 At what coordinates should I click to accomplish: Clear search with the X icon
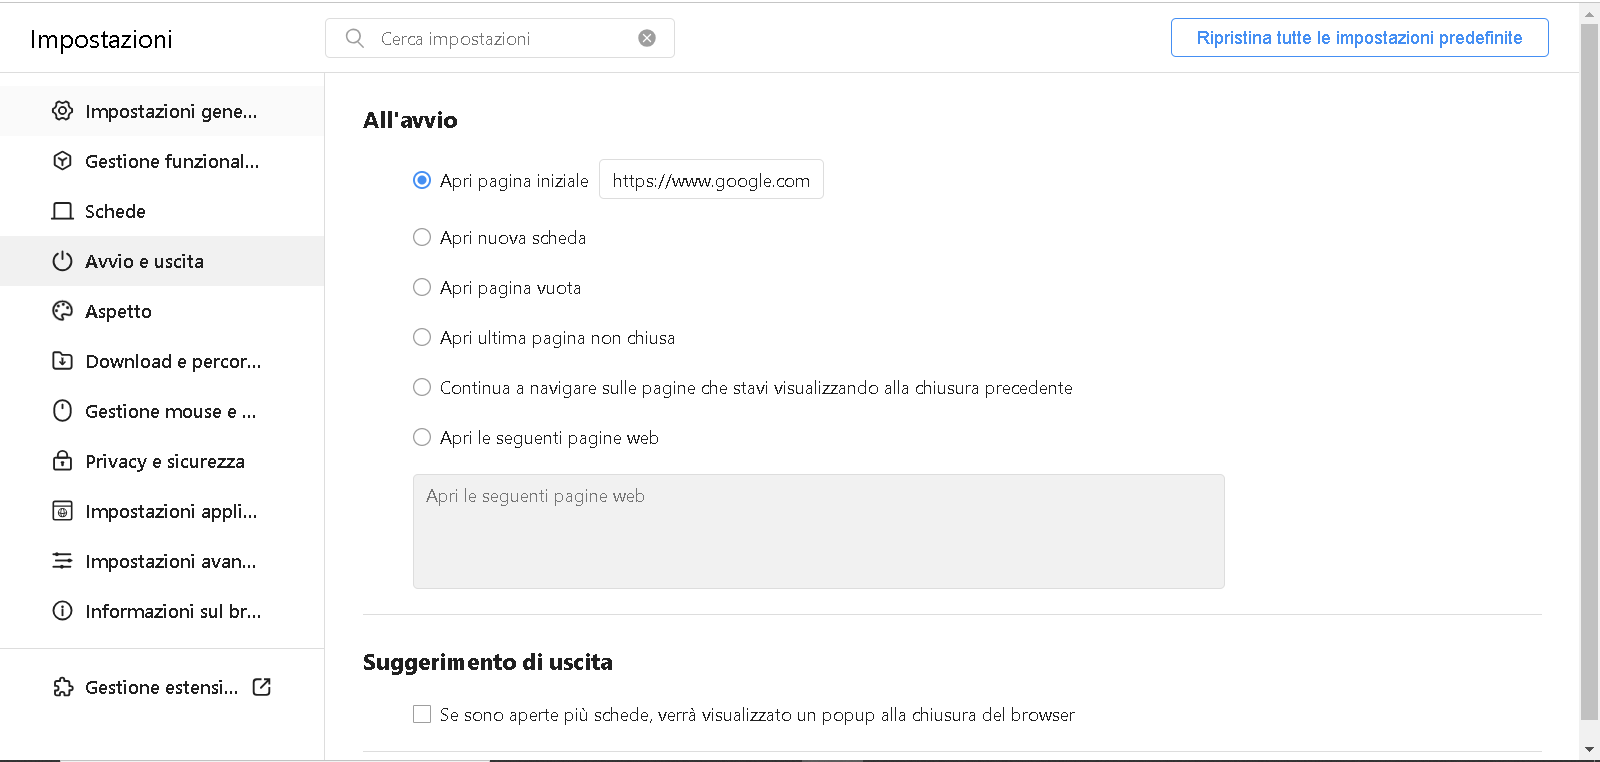tap(647, 38)
